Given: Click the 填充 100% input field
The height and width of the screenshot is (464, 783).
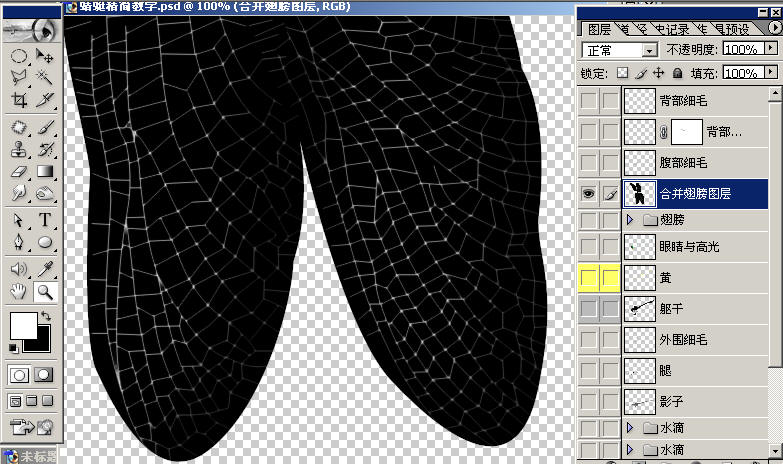Looking at the screenshot, I should pos(743,73).
